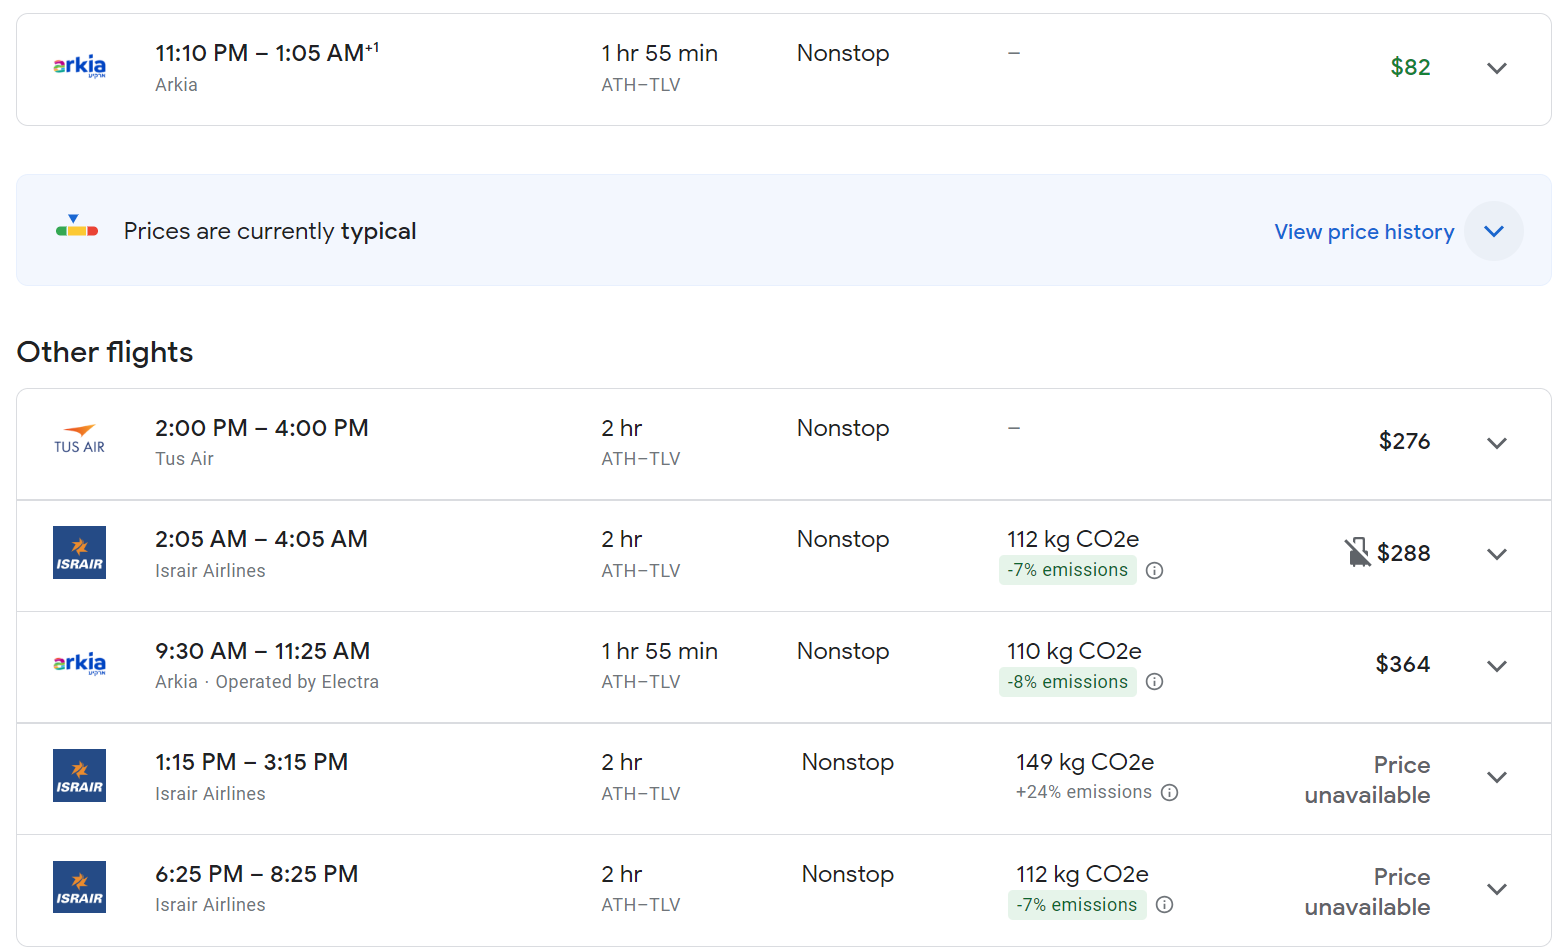Expand the Tus Air $276 flight details
Image resolution: width=1558 pixels, height=948 pixels.
[1496, 443]
